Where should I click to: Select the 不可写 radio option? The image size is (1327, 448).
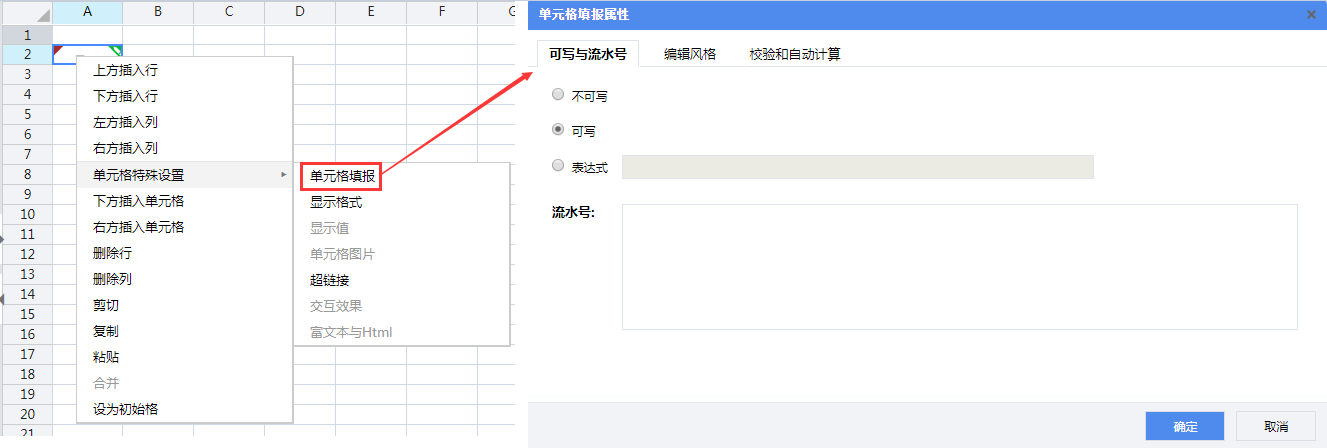[x=558, y=96]
